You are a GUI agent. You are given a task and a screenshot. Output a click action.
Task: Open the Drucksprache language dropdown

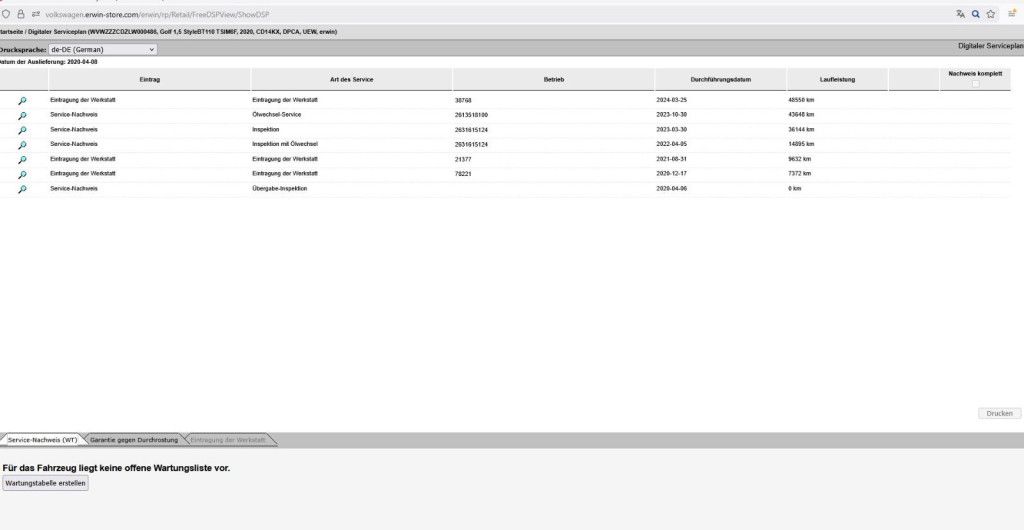pyautogui.click(x=103, y=49)
